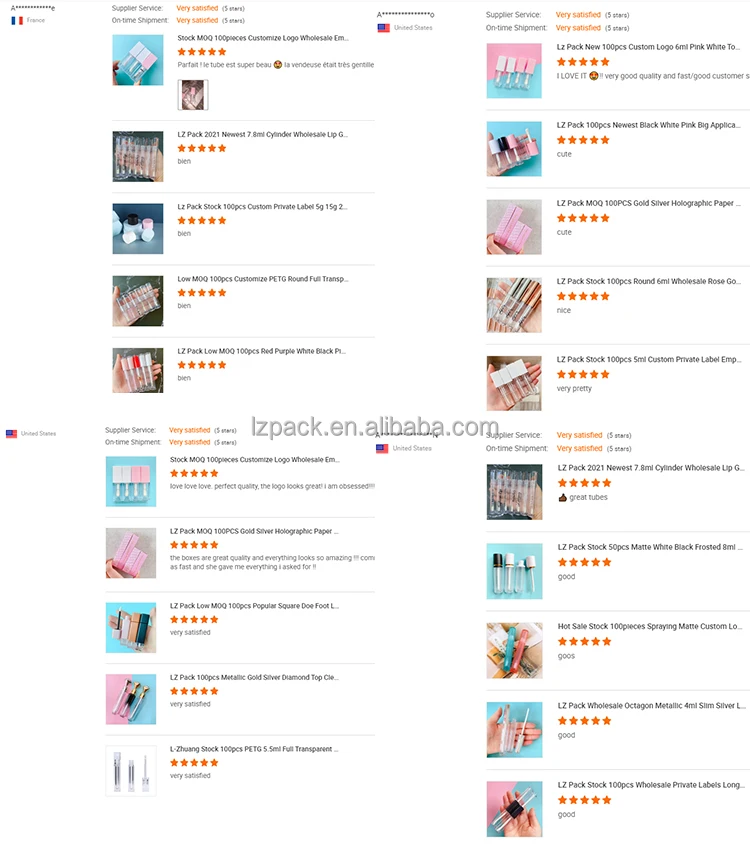Open 'LZ Pack 2021 Newest 7.8ml Cylinder' product link under France reviewer
The width and height of the screenshot is (750, 856).
[x=263, y=134]
